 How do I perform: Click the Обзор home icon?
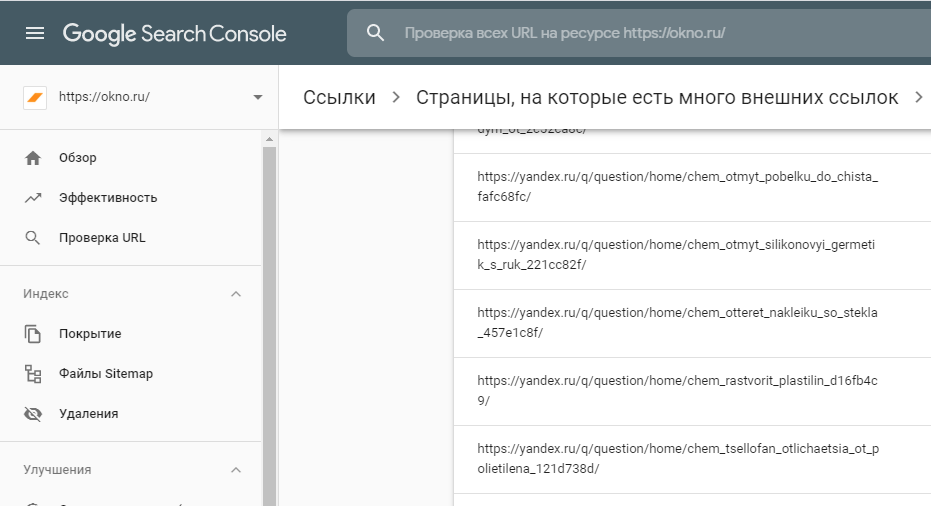[x=33, y=158]
